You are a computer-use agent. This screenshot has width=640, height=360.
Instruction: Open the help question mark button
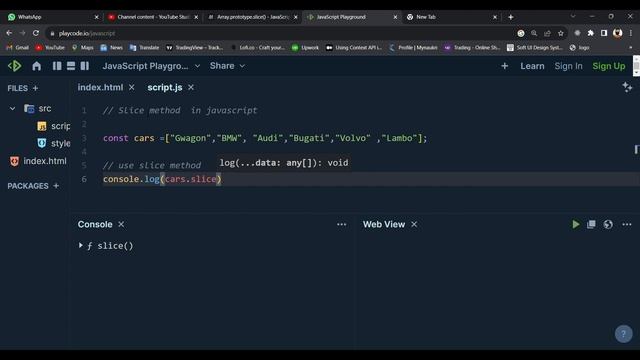(x=623, y=334)
